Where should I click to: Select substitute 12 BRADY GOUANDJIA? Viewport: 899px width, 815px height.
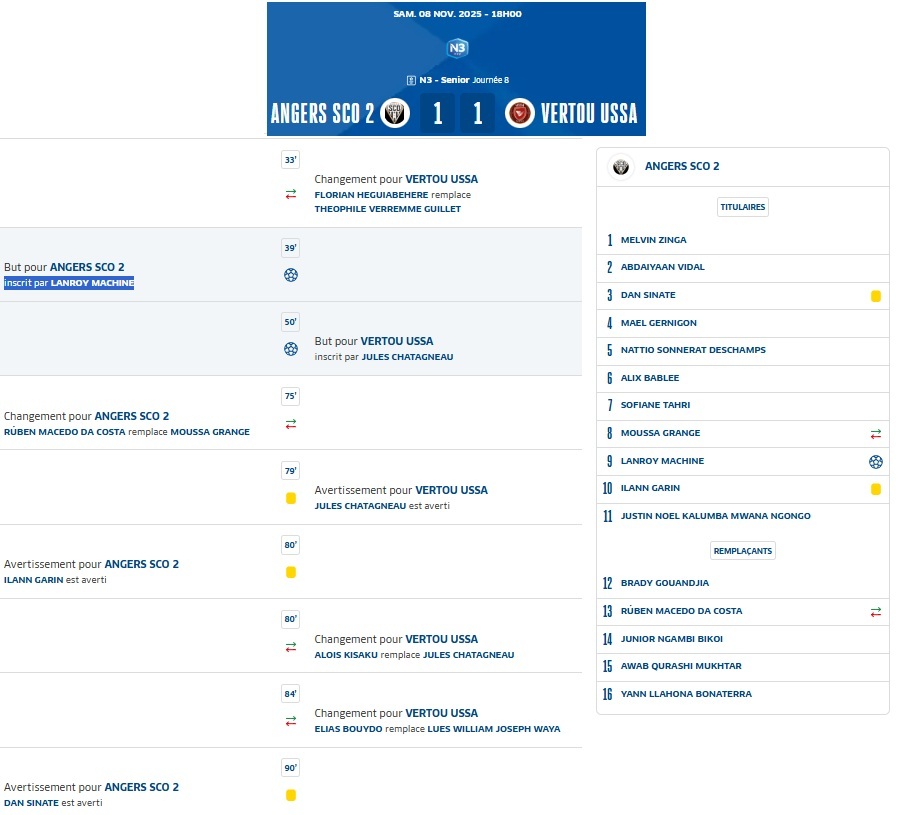(742, 583)
